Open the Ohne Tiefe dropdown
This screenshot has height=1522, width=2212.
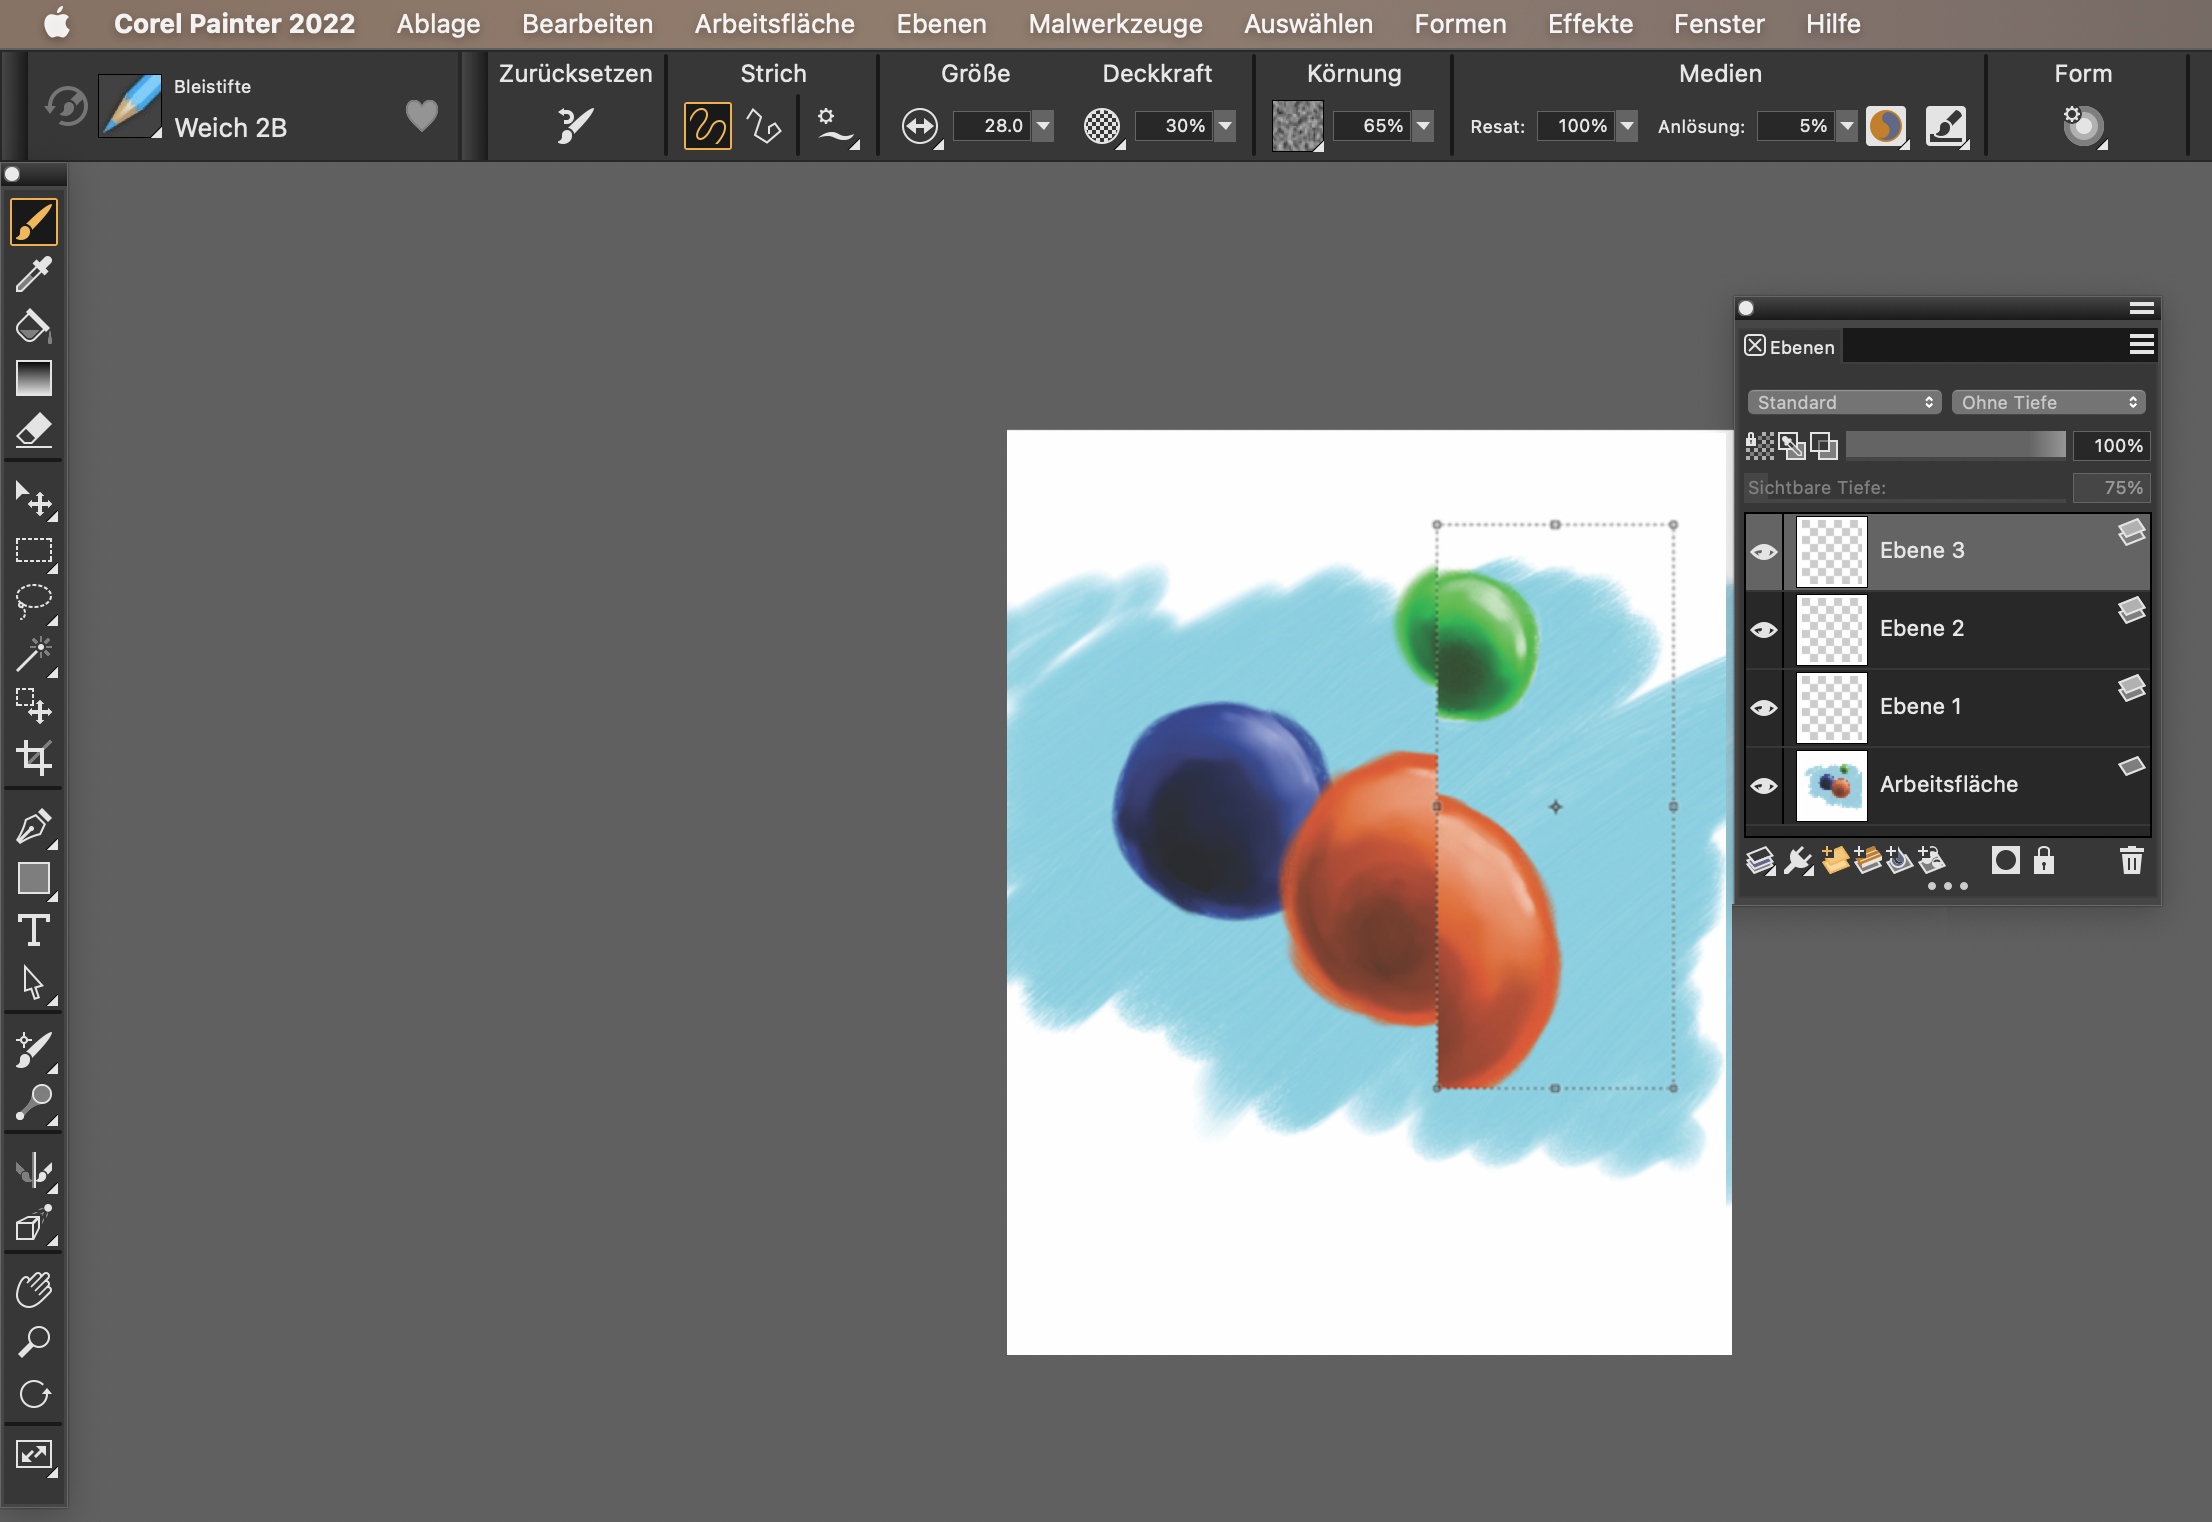click(x=2047, y=402)
